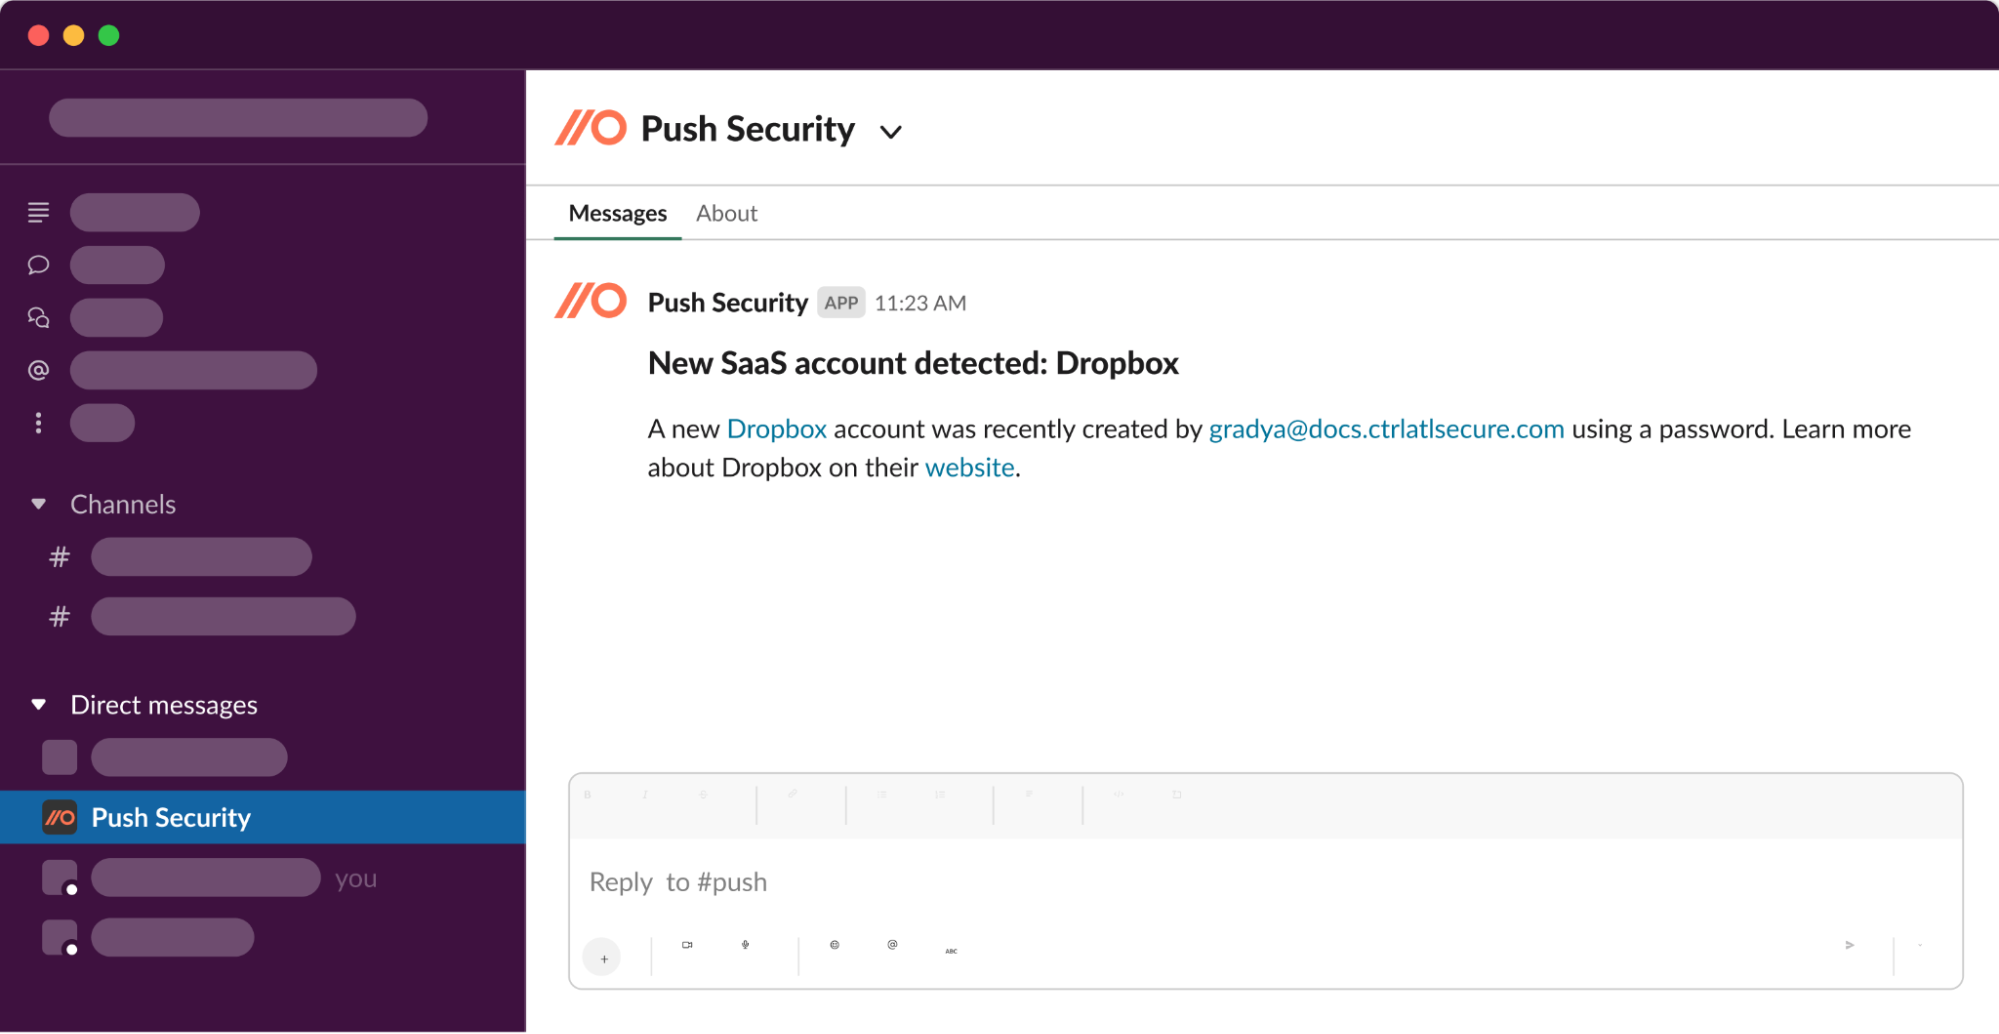Insert blockquote in composer toolbar

tap(1029, 794)
